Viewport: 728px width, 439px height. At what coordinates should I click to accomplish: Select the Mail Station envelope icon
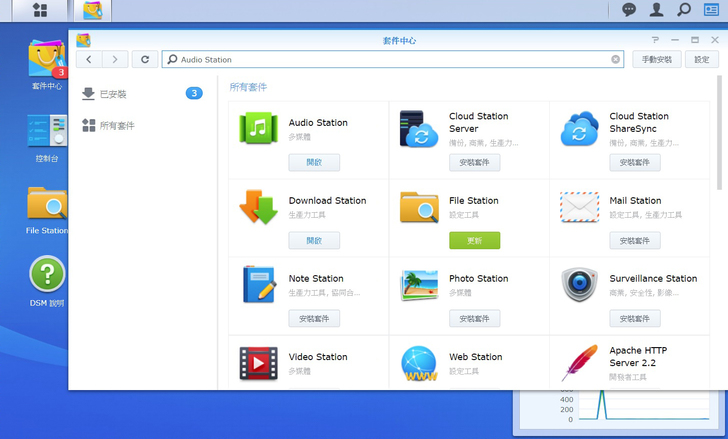pyautogui.click(x=579, y=207)
